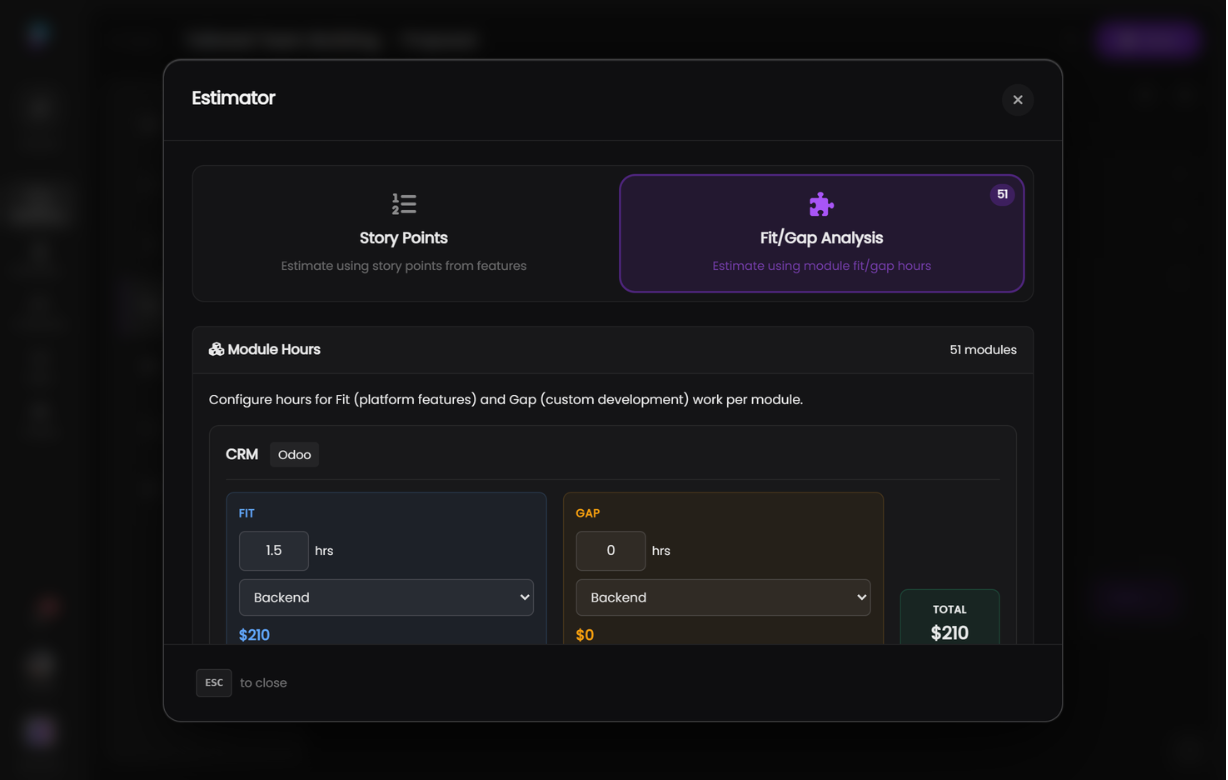
Task: Click the purple puzzle piece icon
Action: coord(821,204)
